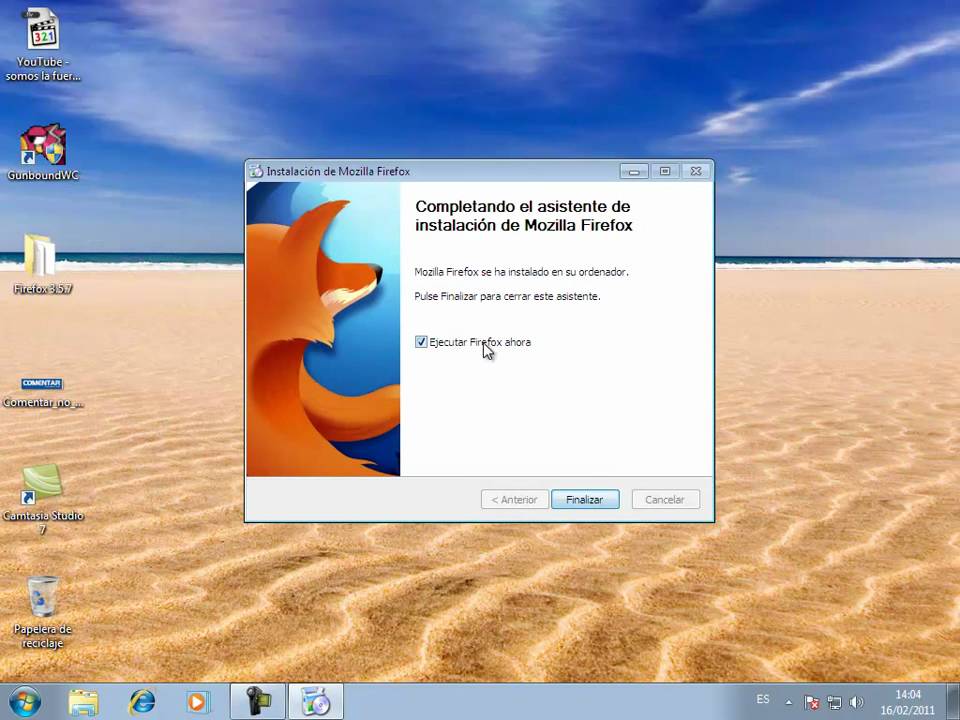Select the Comentar_no desktop icon
This screenshot has height=720, width=960.
pos(42,392)
